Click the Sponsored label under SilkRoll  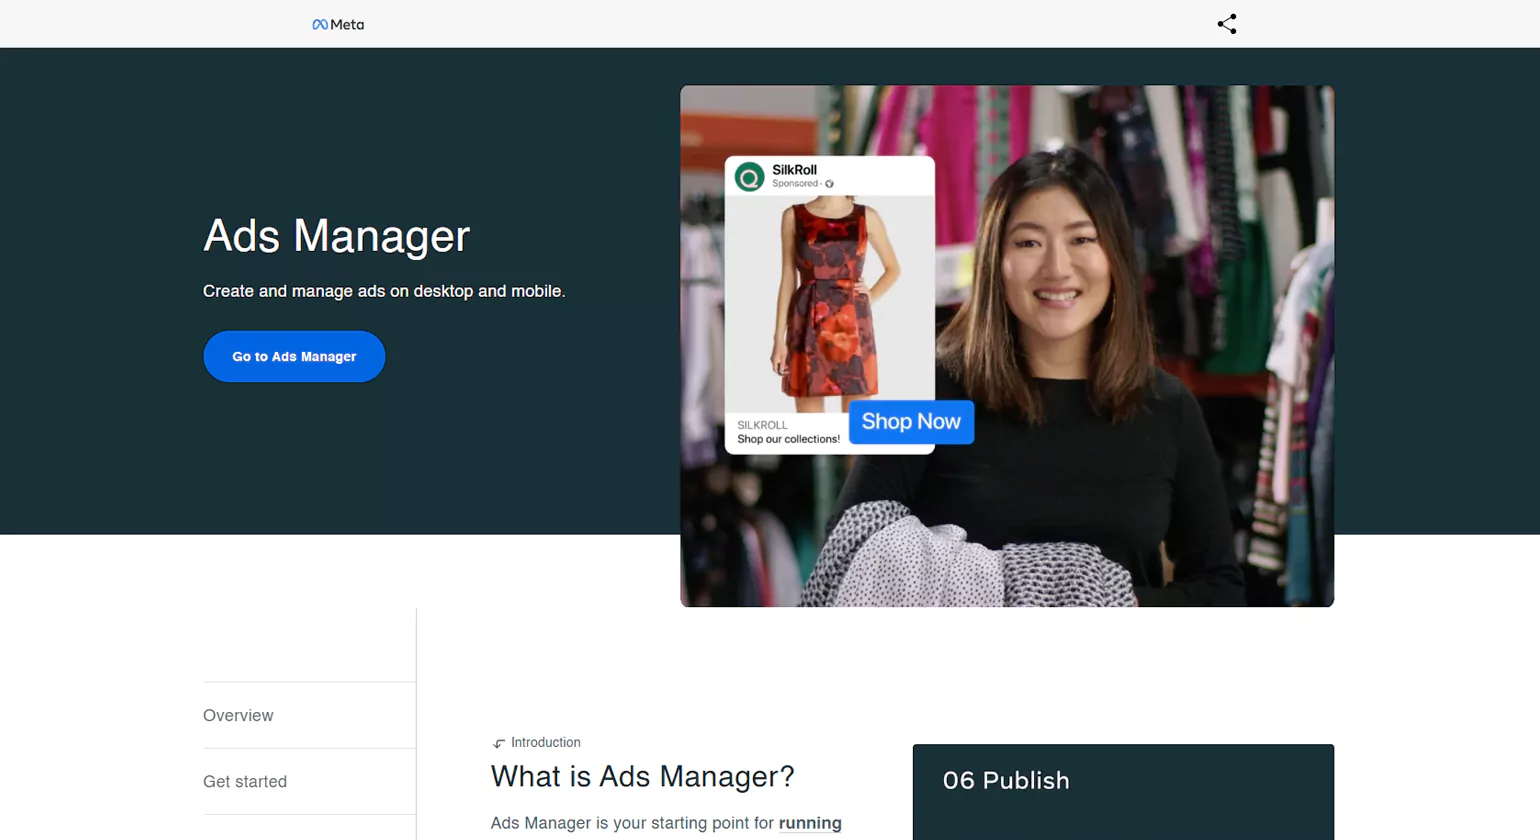(x=794, y=184)
